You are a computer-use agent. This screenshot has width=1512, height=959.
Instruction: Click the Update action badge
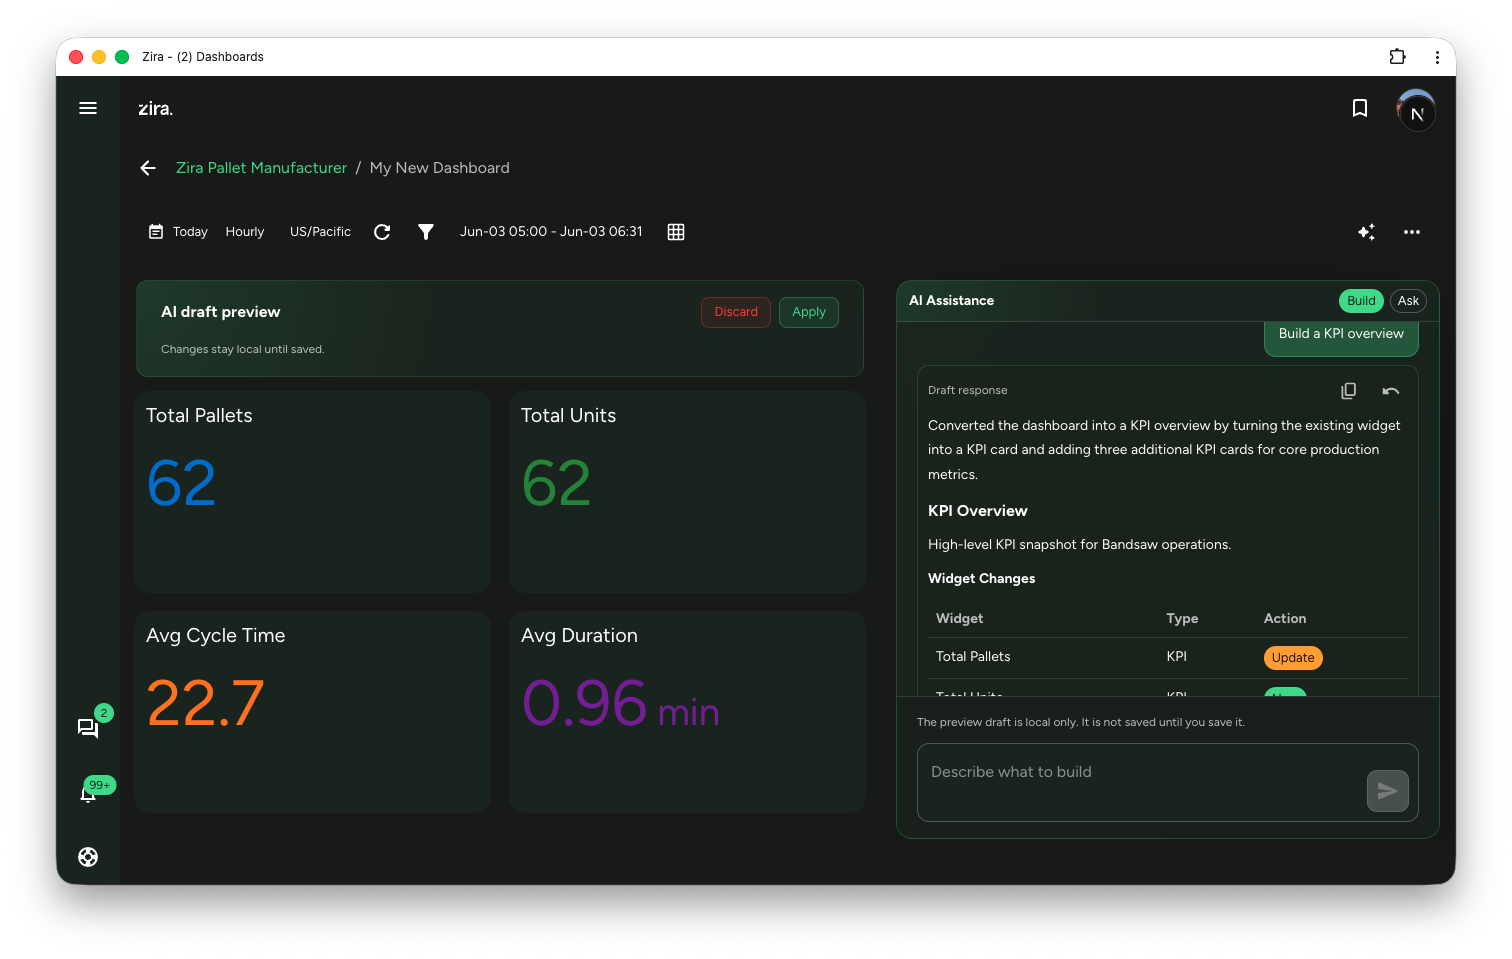[1293, 658]
